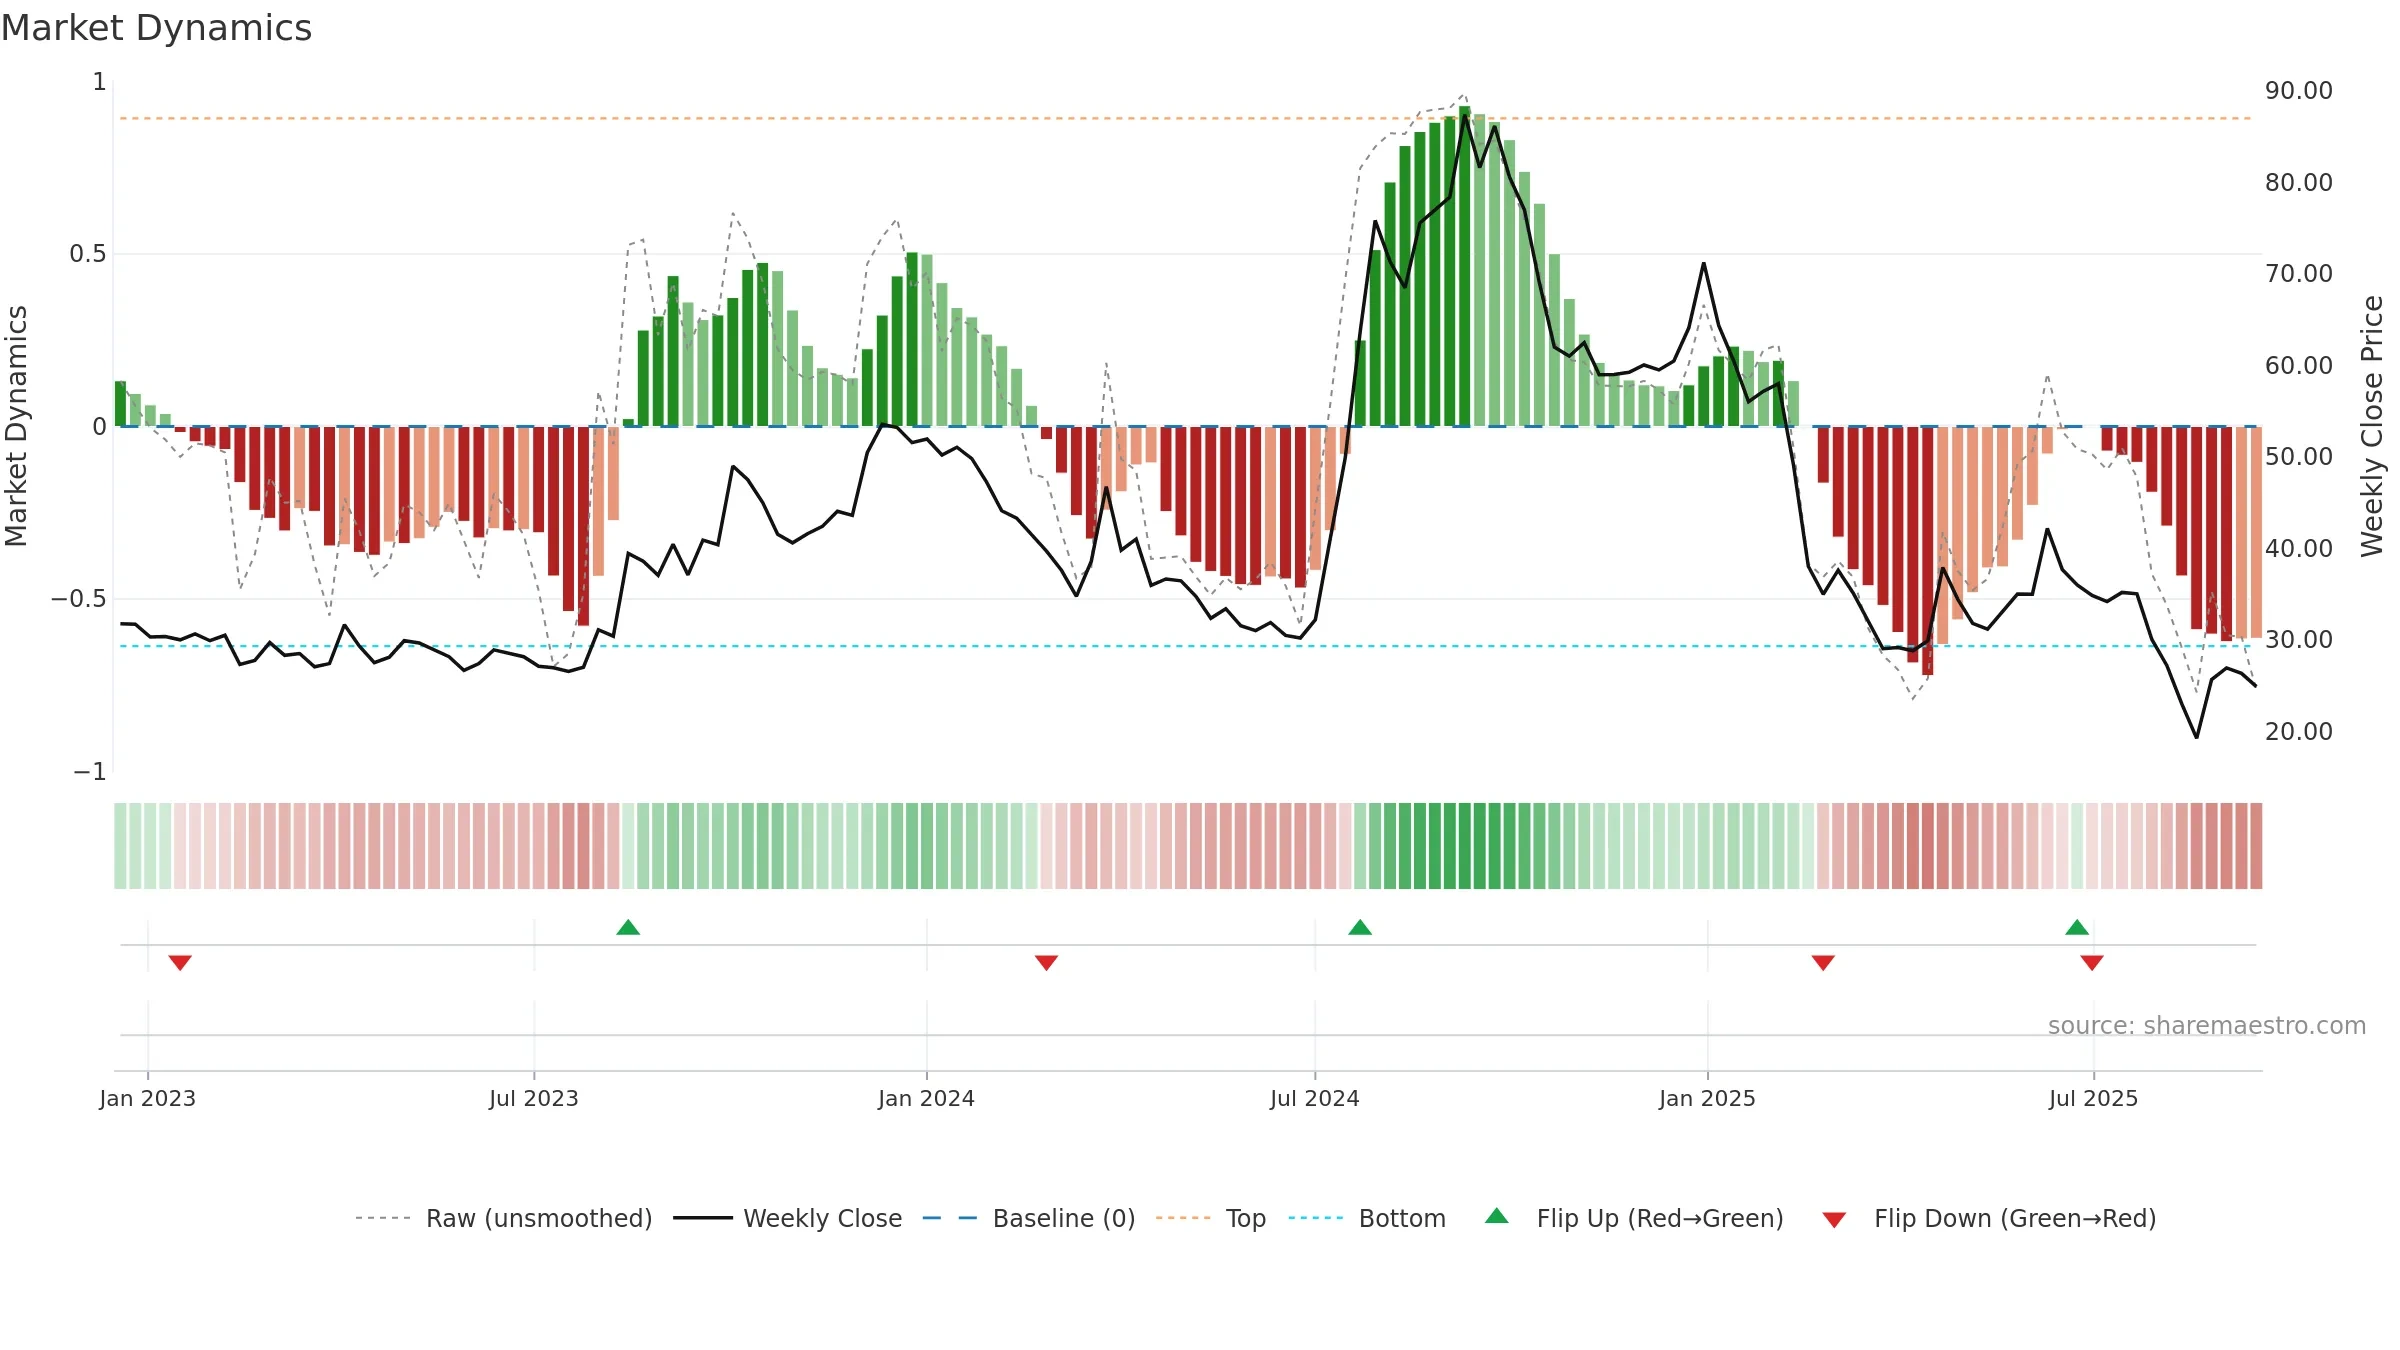Click the Jan 2024 axis label
2400x1350 pixels.
927,1098
